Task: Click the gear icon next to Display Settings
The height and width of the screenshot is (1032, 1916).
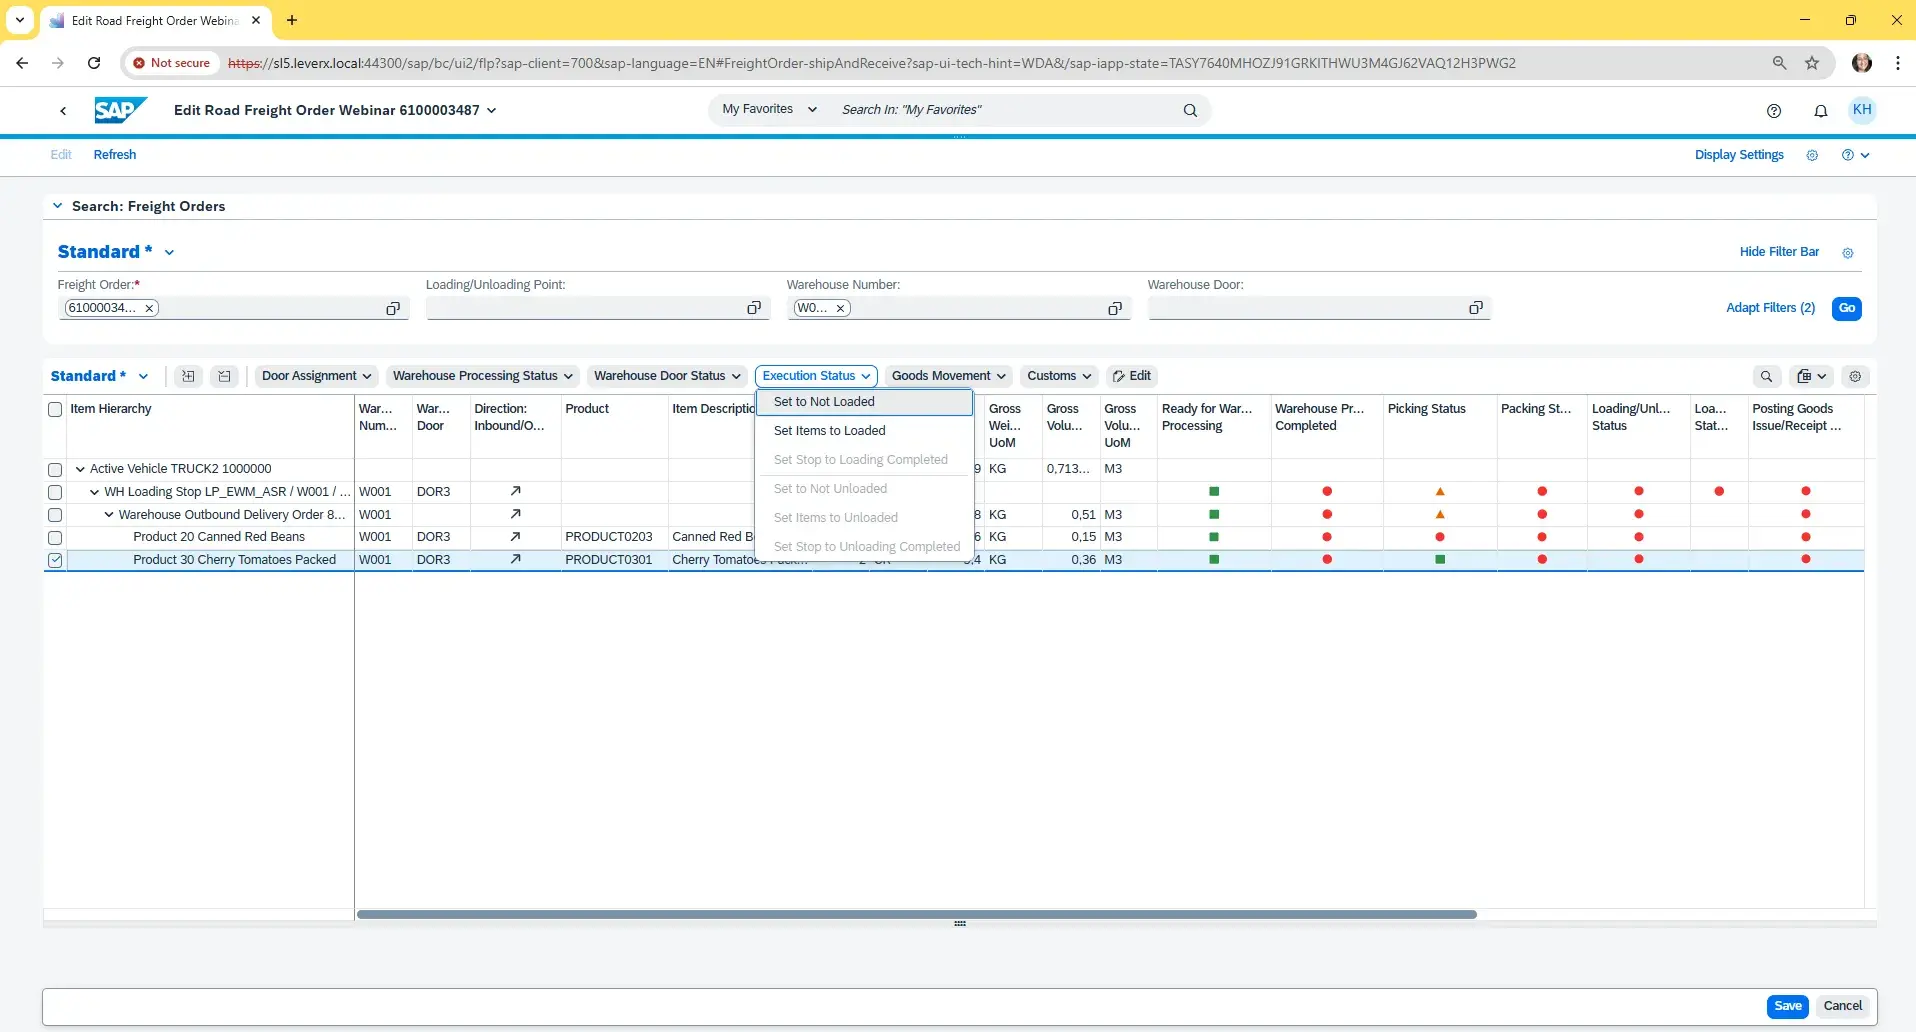Action: 1812,155
